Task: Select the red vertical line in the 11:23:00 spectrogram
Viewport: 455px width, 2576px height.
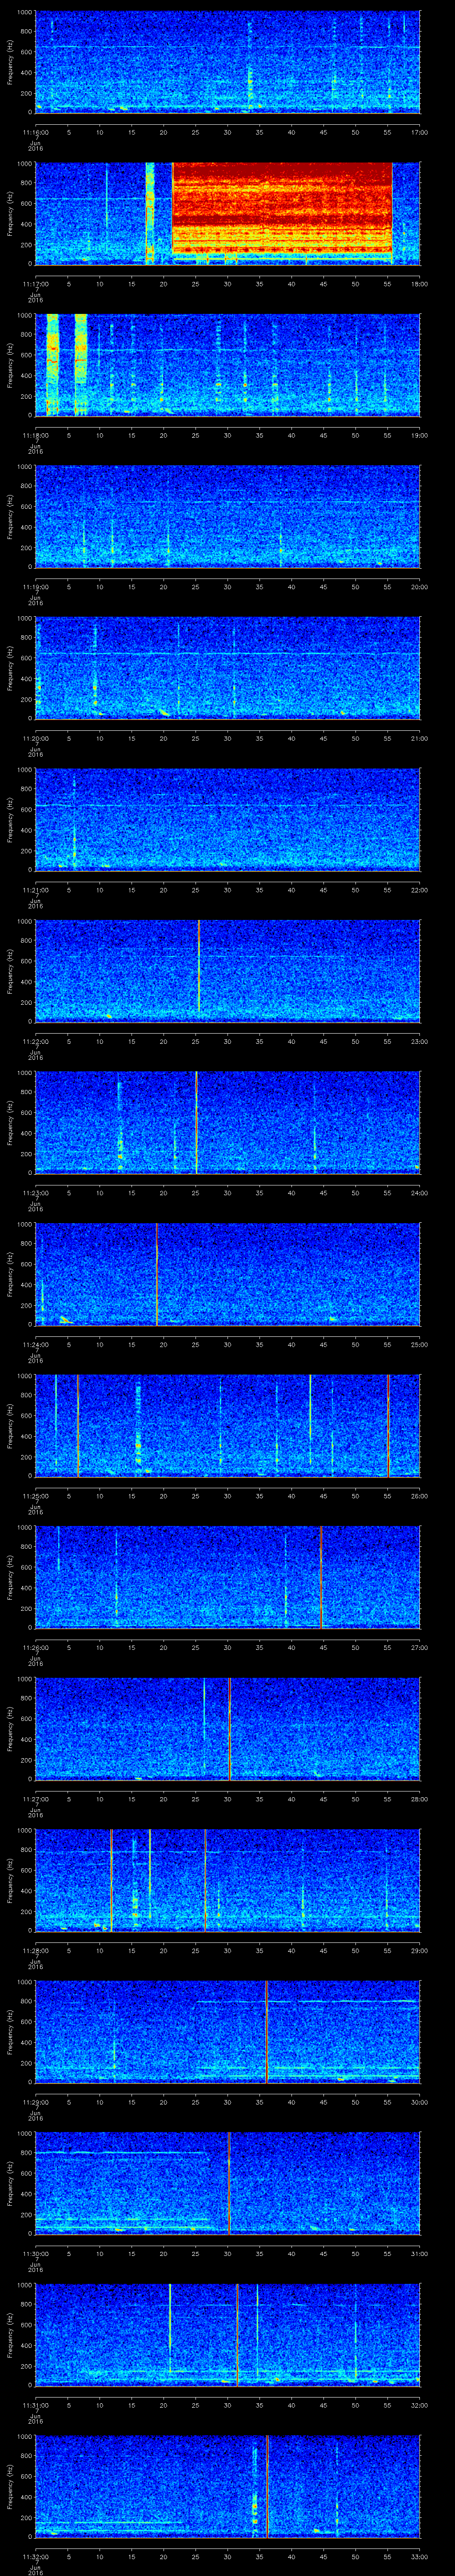Action: (196, 1122)
